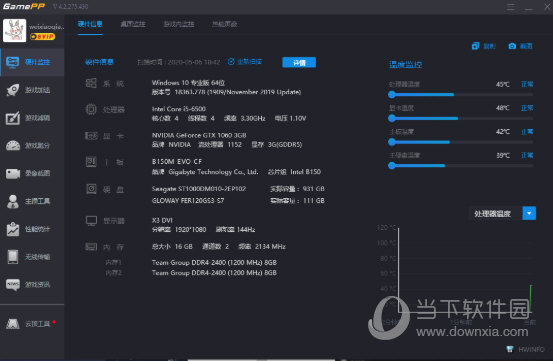Click the Intel B150 chipset value
The width and height of the screenshot is (553, 361).
(x=305, y=172)
